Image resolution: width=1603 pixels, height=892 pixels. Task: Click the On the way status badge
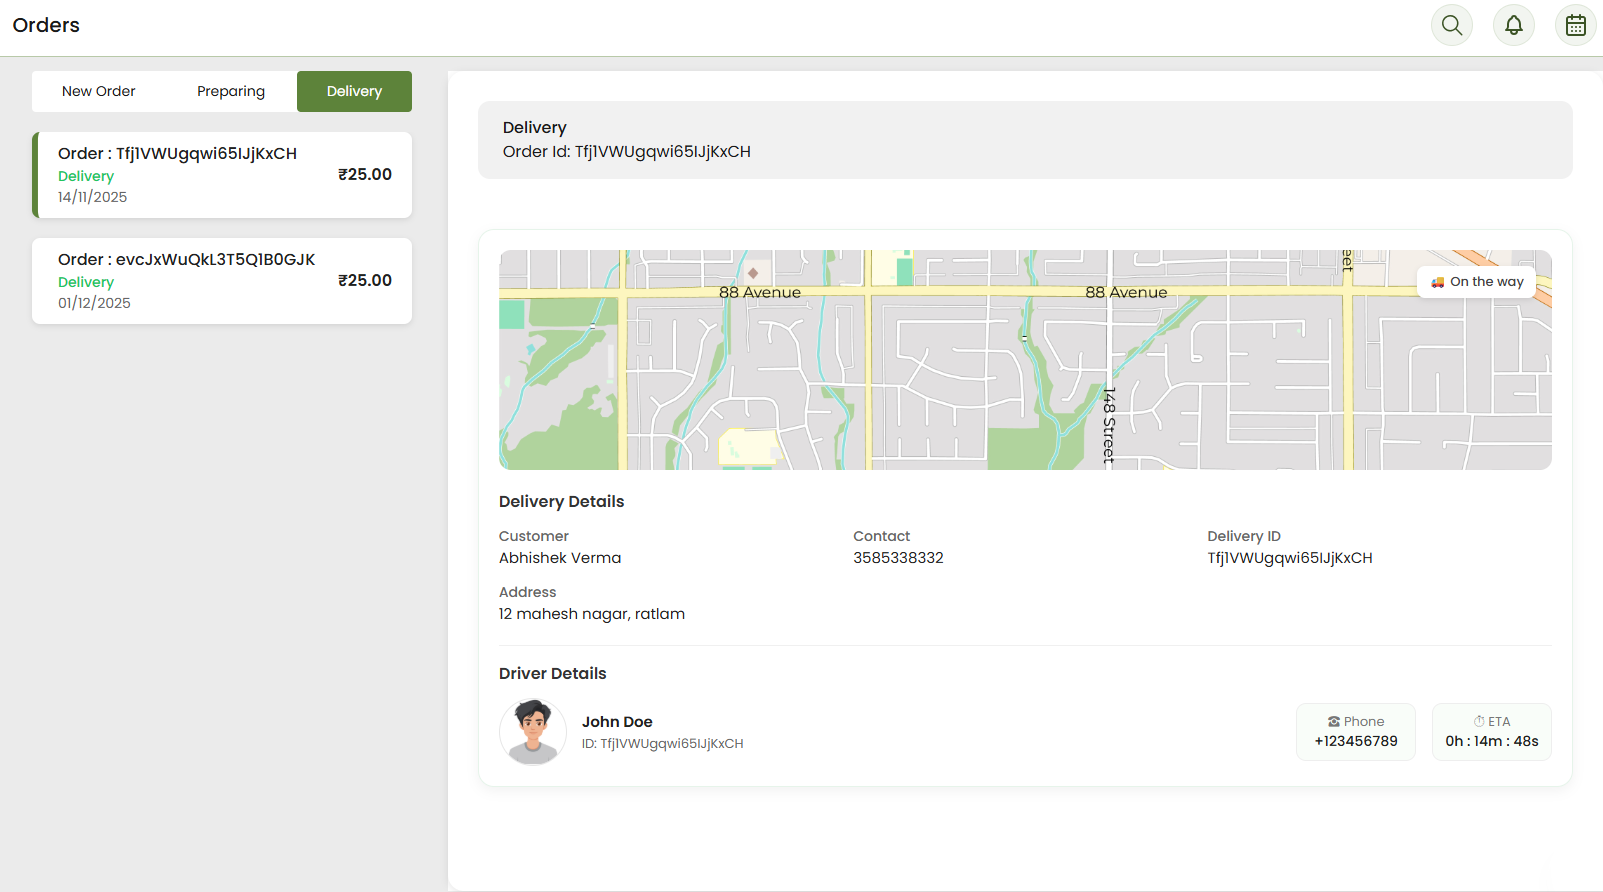[1476, 282]
